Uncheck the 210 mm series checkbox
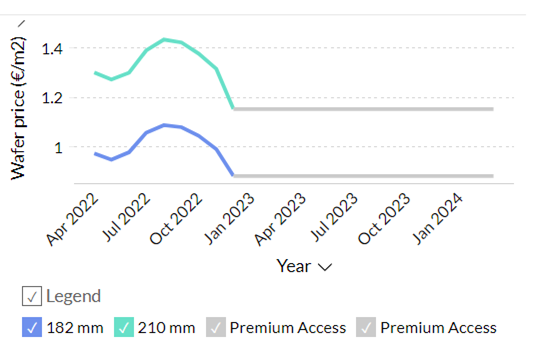 pyautogui.click(x=124, y=327)
